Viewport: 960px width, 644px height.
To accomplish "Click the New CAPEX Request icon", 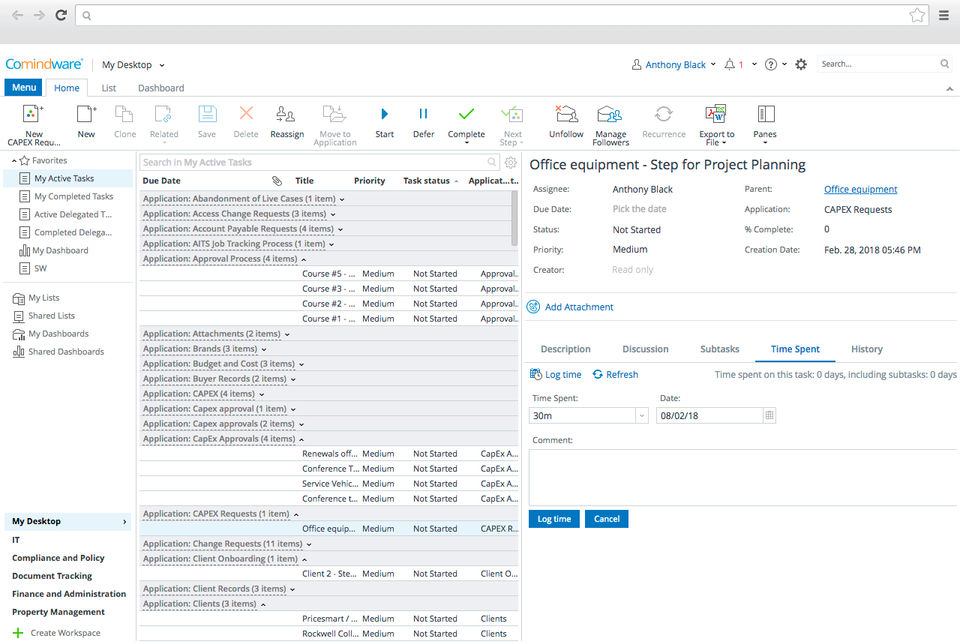I will [33, 115].
